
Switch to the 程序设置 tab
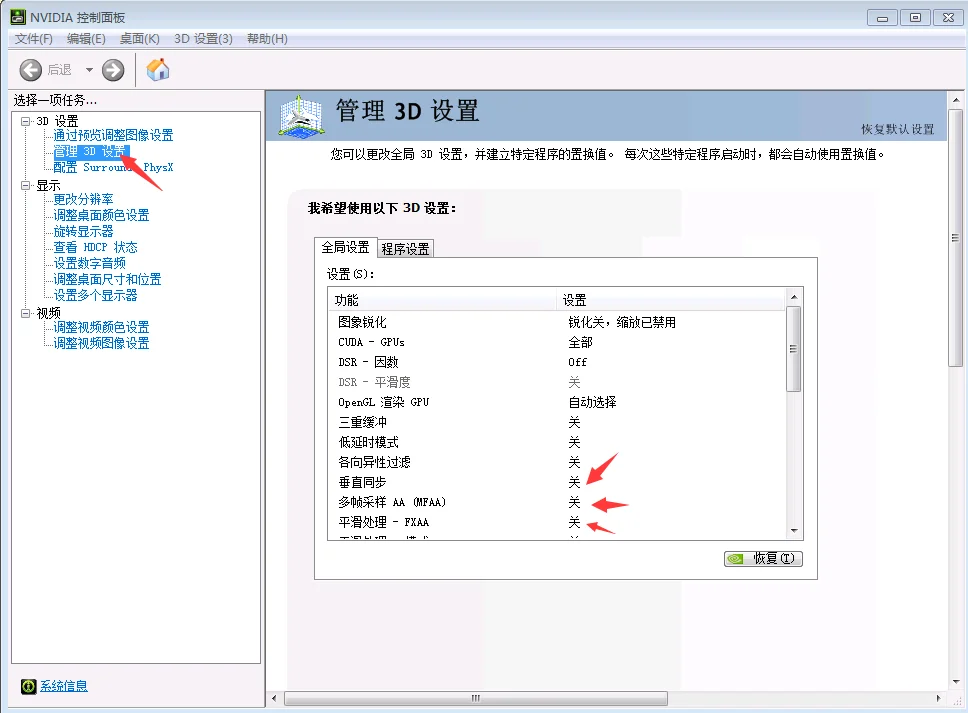pos(405,249)
